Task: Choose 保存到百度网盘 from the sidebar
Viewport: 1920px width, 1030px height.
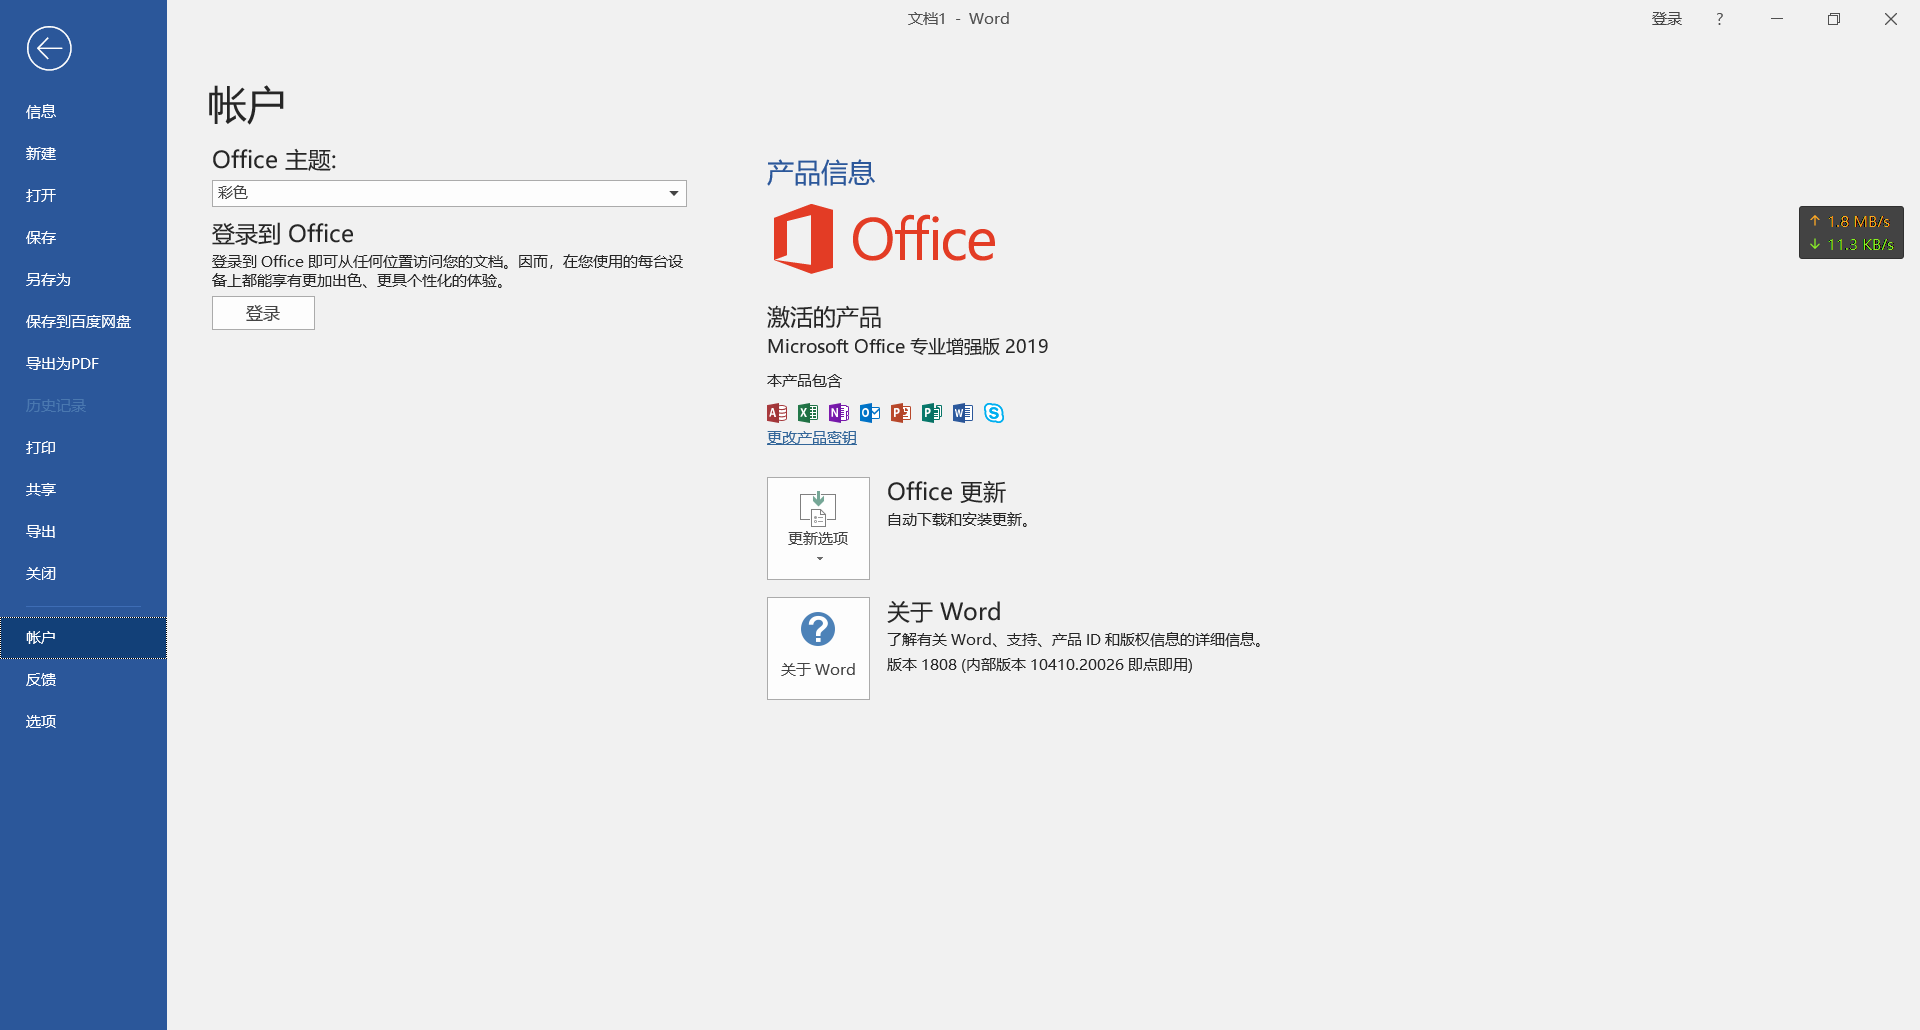Action: [78, 322]
